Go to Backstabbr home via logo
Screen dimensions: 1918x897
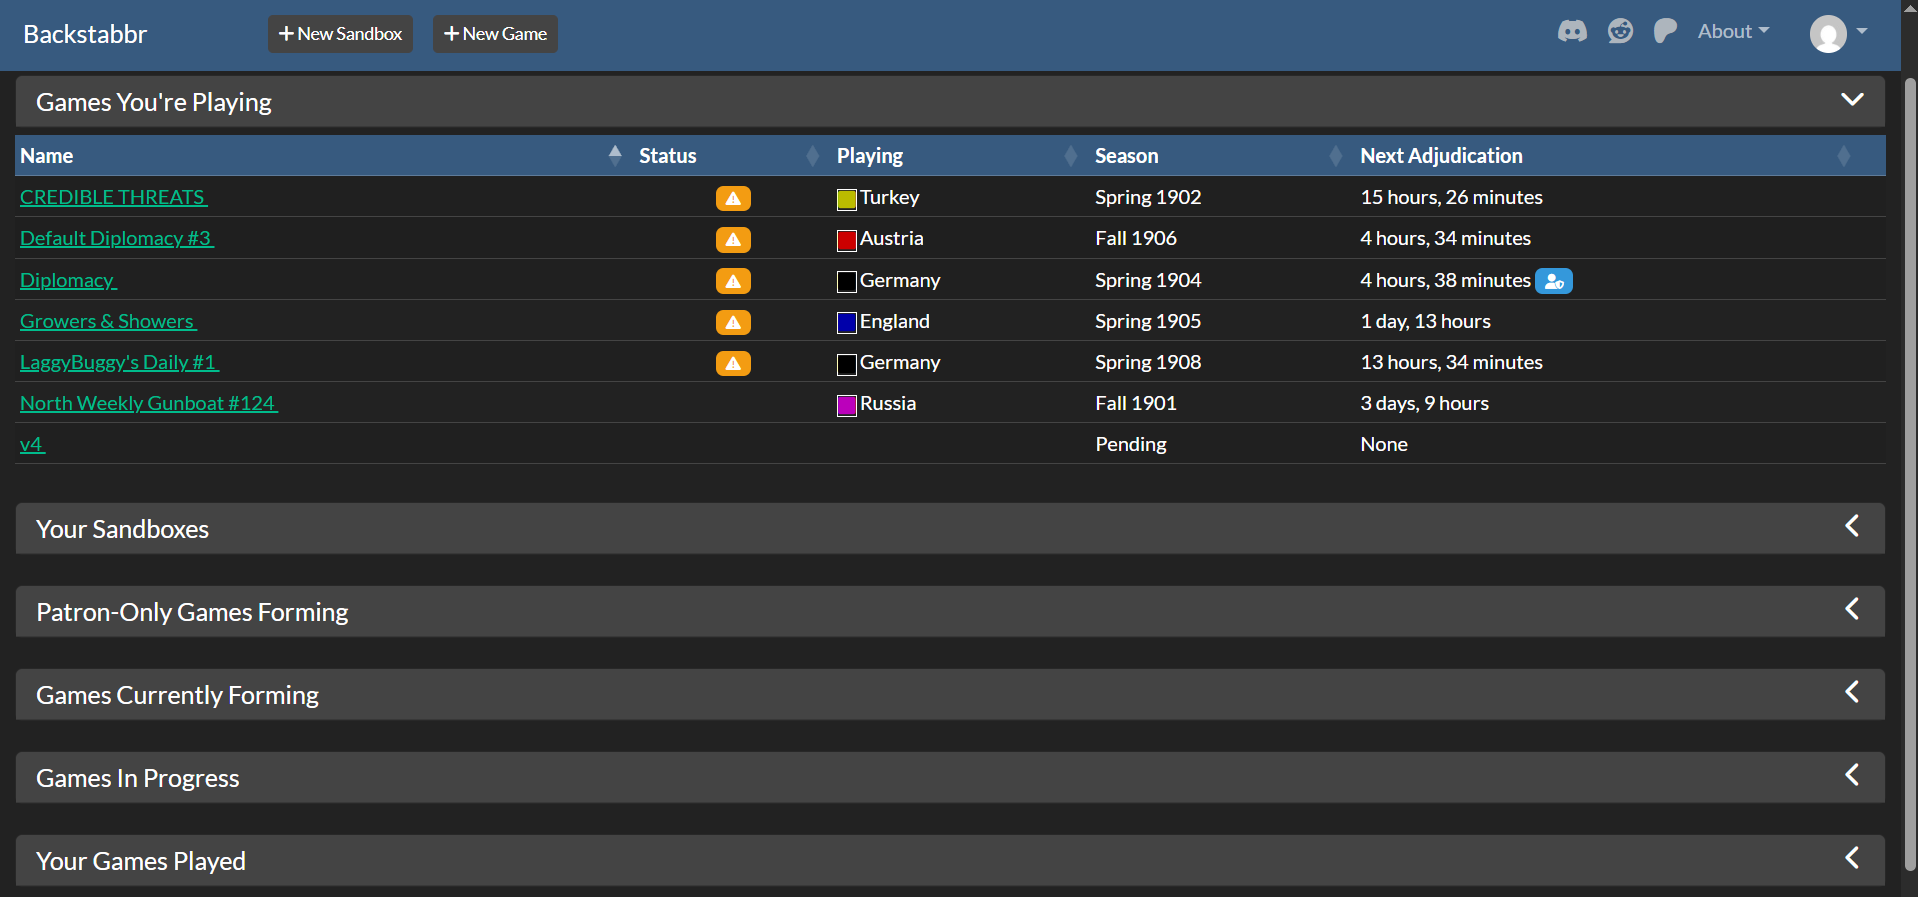[85, 34]
